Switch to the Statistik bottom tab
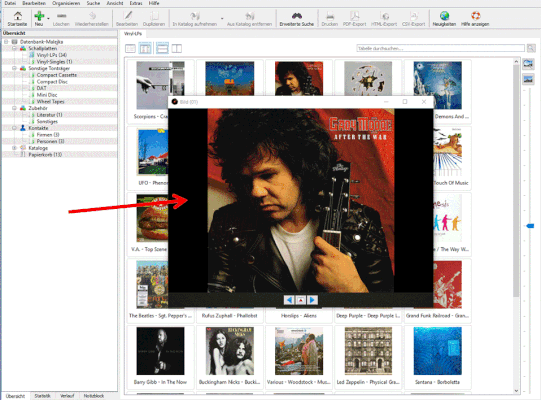Image resolution: width=541 pixels, height=400 pixels. (x=42, y=396)
